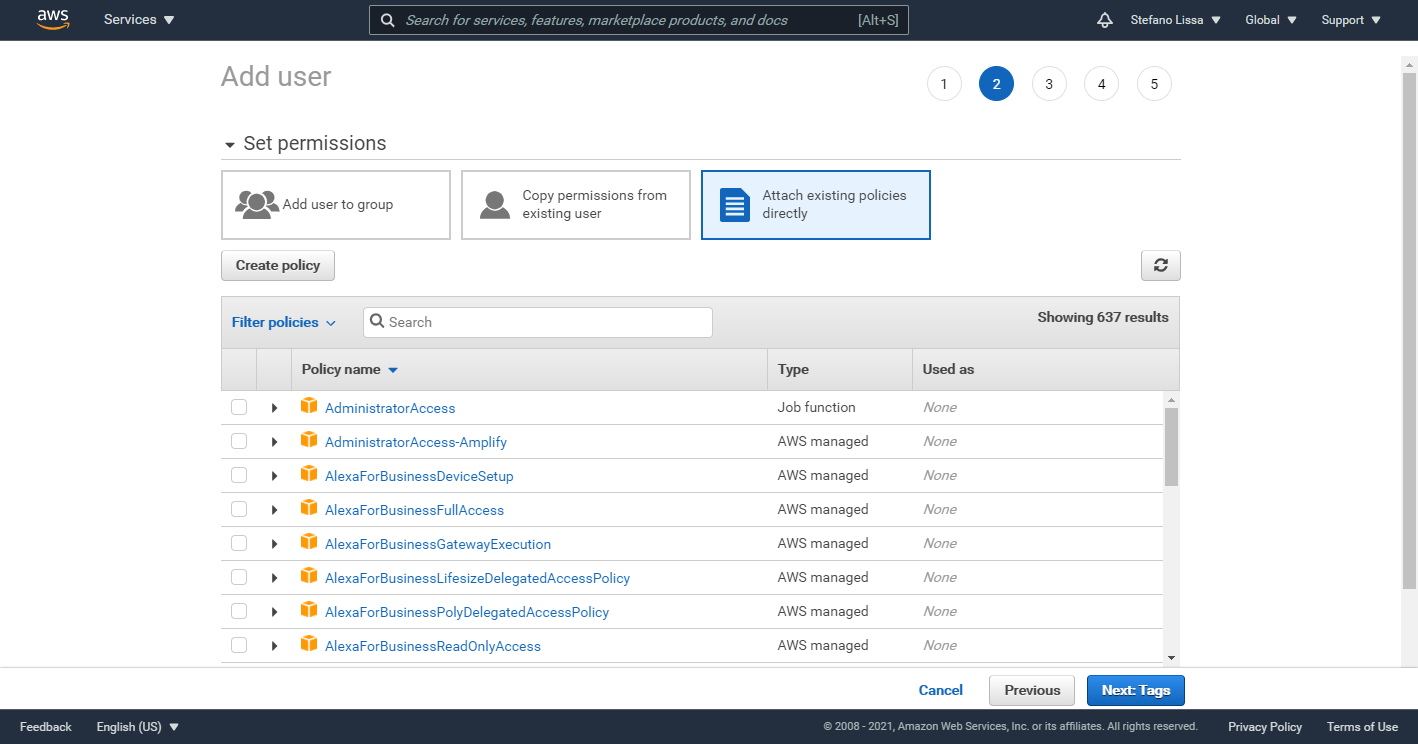The width and height of the screenshot is (1418, 744).
Task: Click the policy icon beside AlexaForBusinessGatewayExecution
Action: coord(309,542)
